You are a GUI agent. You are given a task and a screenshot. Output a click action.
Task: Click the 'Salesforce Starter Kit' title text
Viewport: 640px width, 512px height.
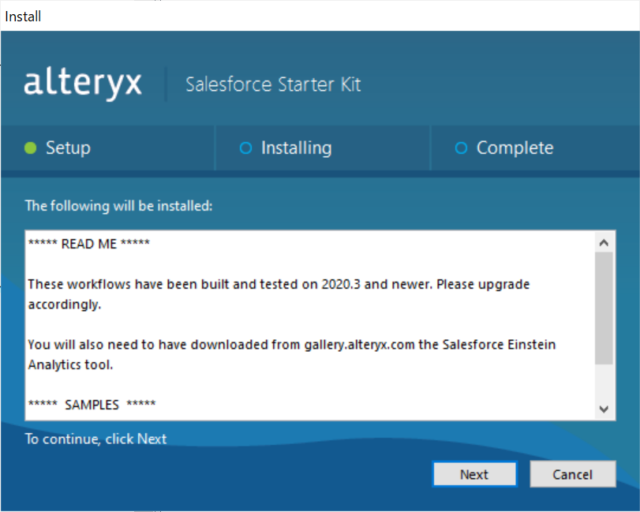click(273, 85)
